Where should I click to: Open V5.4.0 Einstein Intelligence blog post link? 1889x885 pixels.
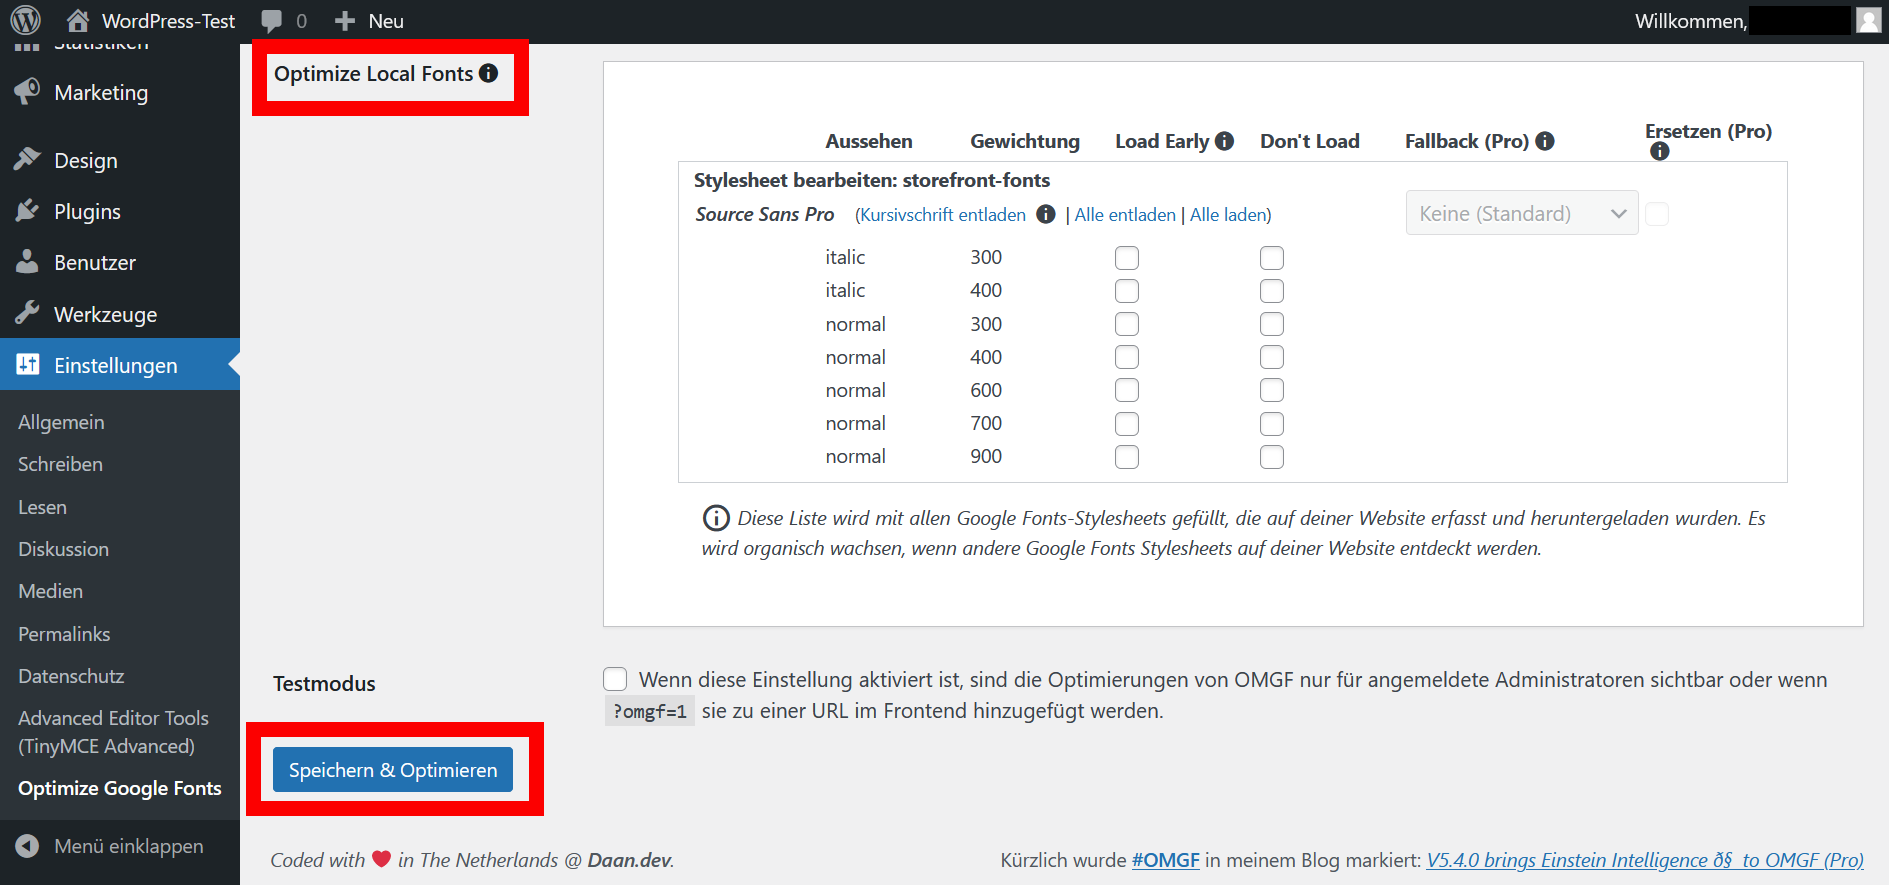(x=1645, y=860)
